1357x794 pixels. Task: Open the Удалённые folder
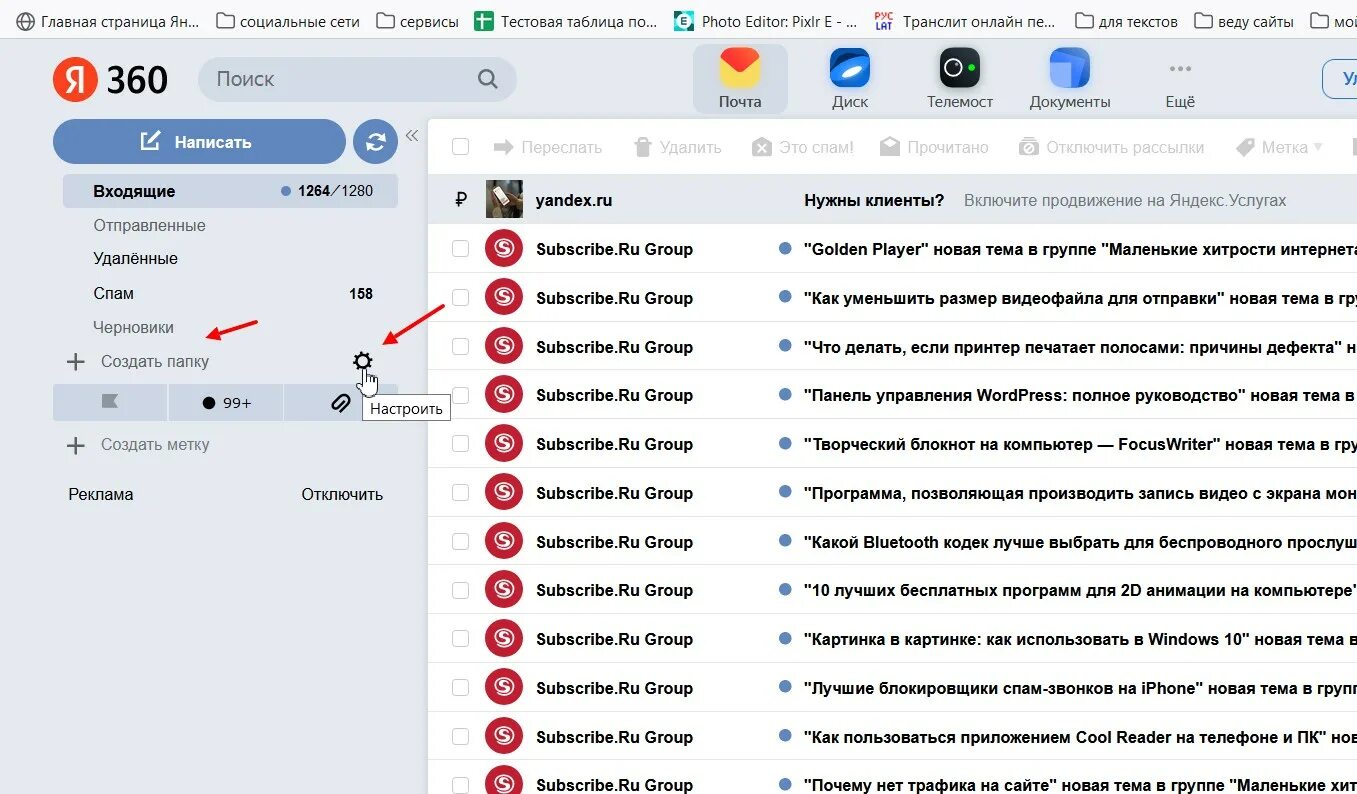(x=135, y=259)
